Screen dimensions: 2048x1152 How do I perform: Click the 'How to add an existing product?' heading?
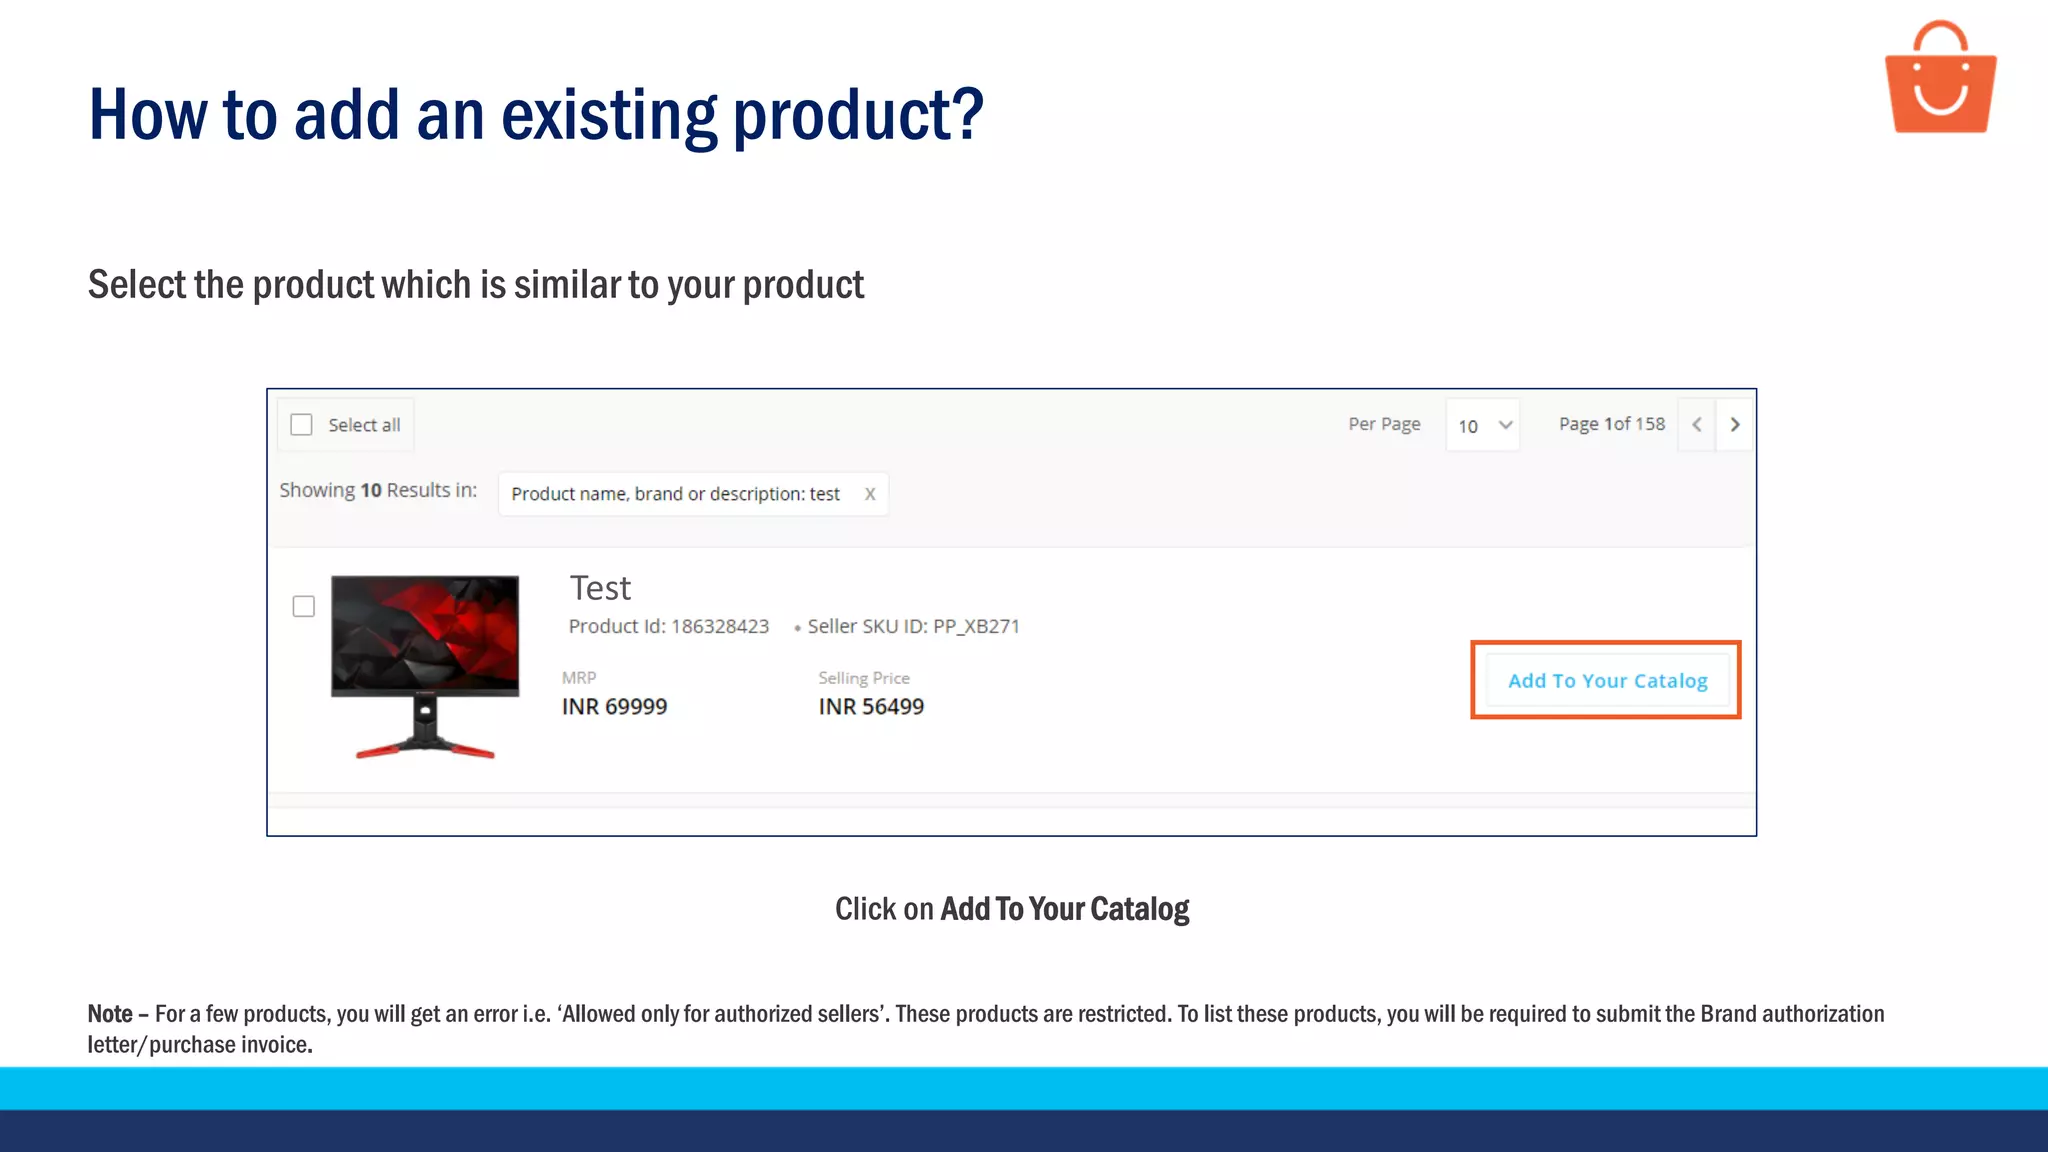pos(536,115)
